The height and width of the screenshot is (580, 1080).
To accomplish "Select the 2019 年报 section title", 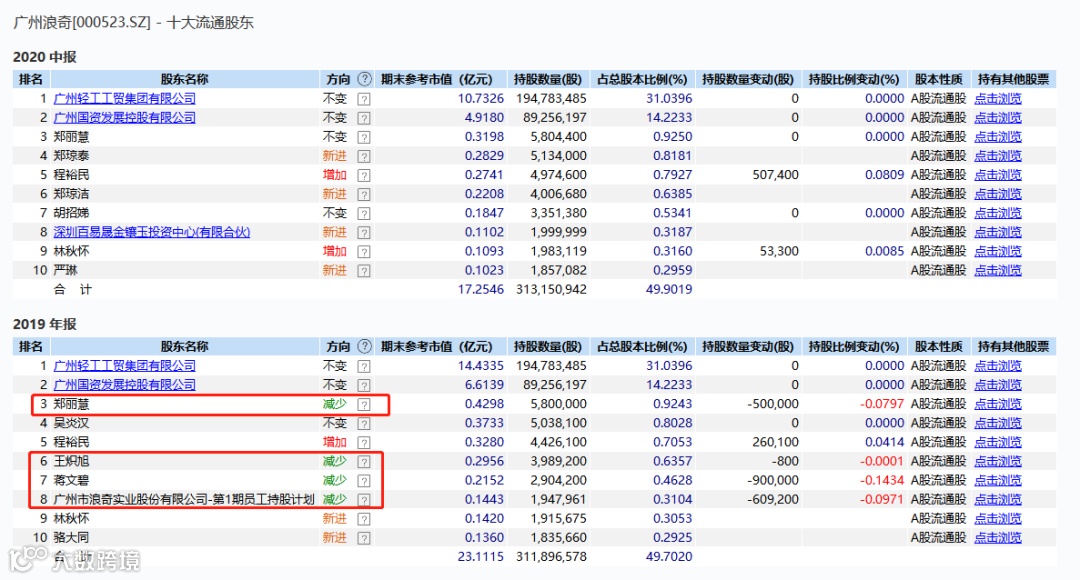I will [45, 324].
